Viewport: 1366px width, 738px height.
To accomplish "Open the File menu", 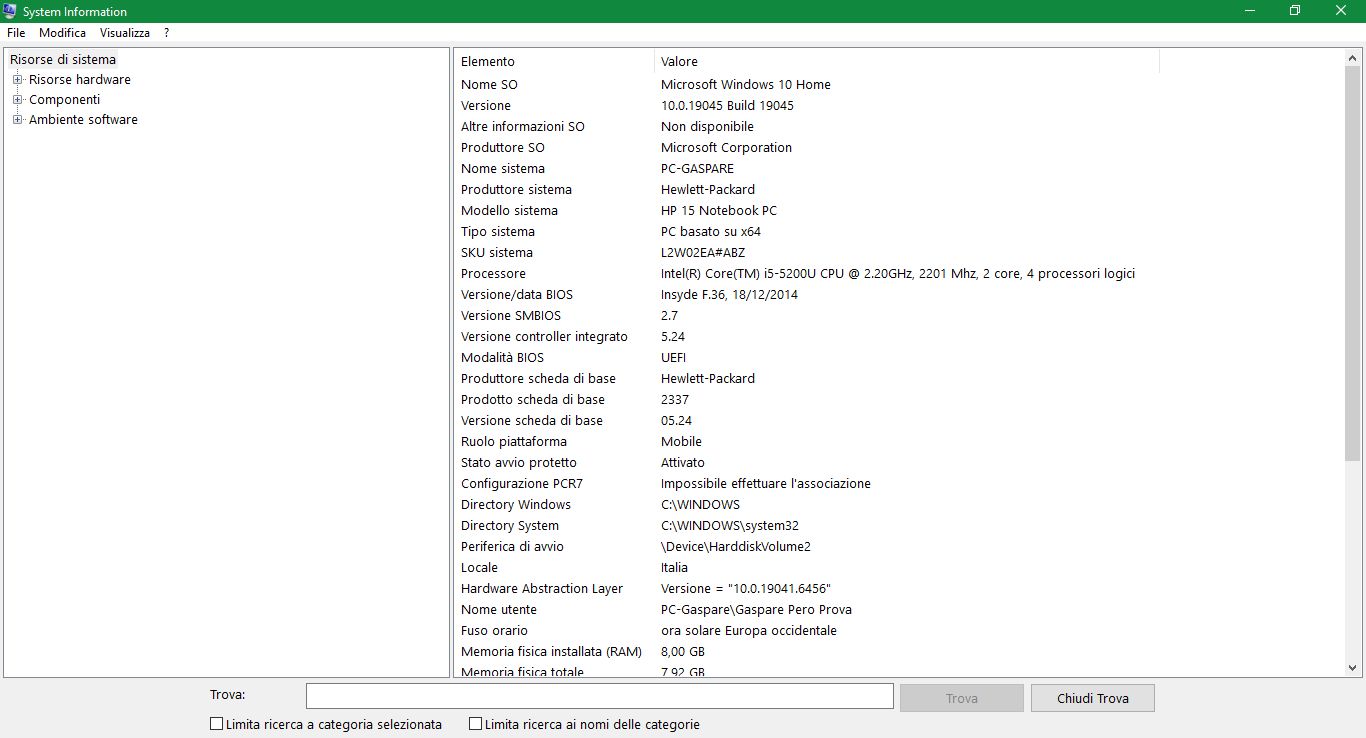I will [x=16, y=33].
